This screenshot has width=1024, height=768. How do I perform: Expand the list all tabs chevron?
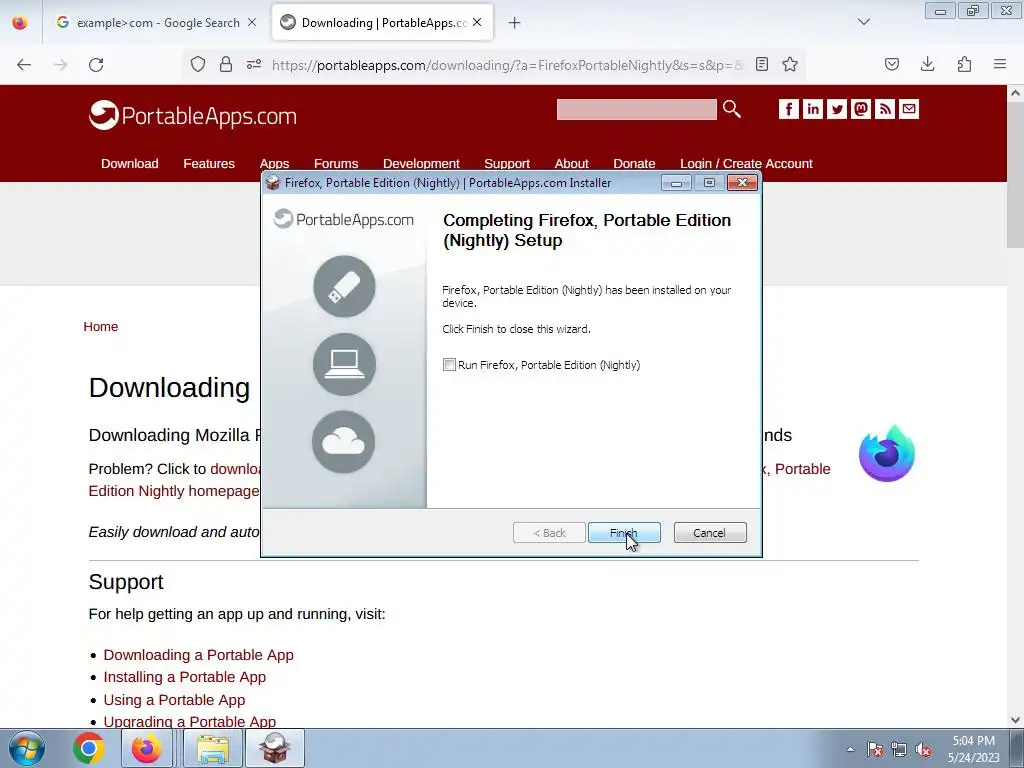[864, 22]
